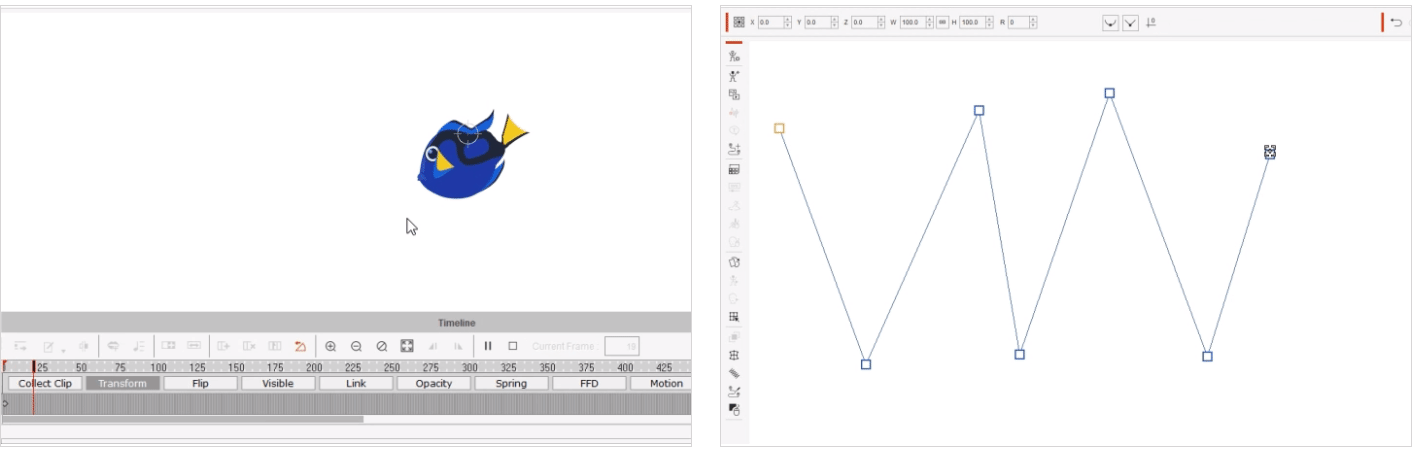This screenshot has width=1415, height=450.
Task: Stop playback in the Timeline
Action: [x=513, y=346]
